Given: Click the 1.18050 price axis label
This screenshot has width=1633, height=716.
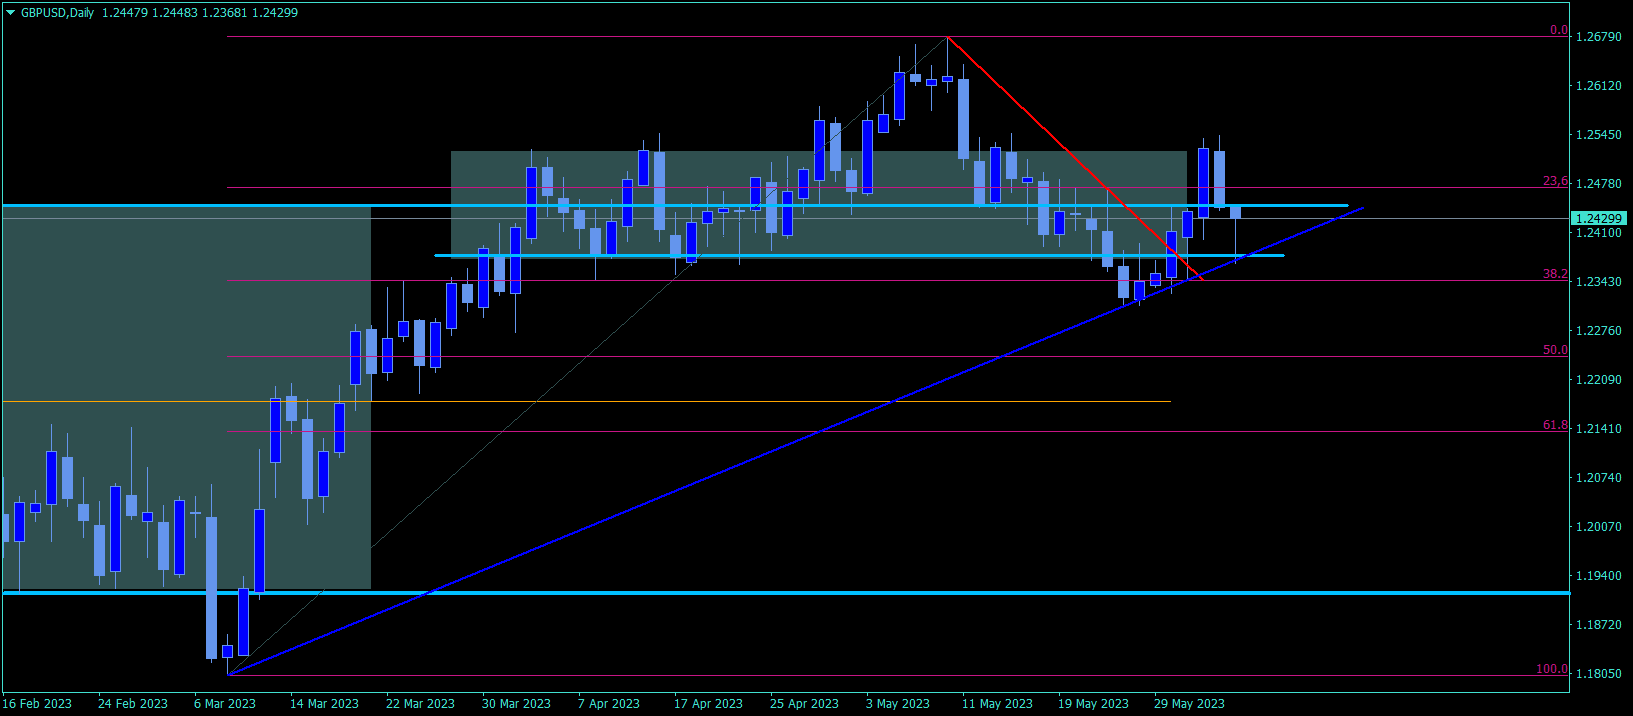Looking at the screenshot, I should (x=1599, y=674).
